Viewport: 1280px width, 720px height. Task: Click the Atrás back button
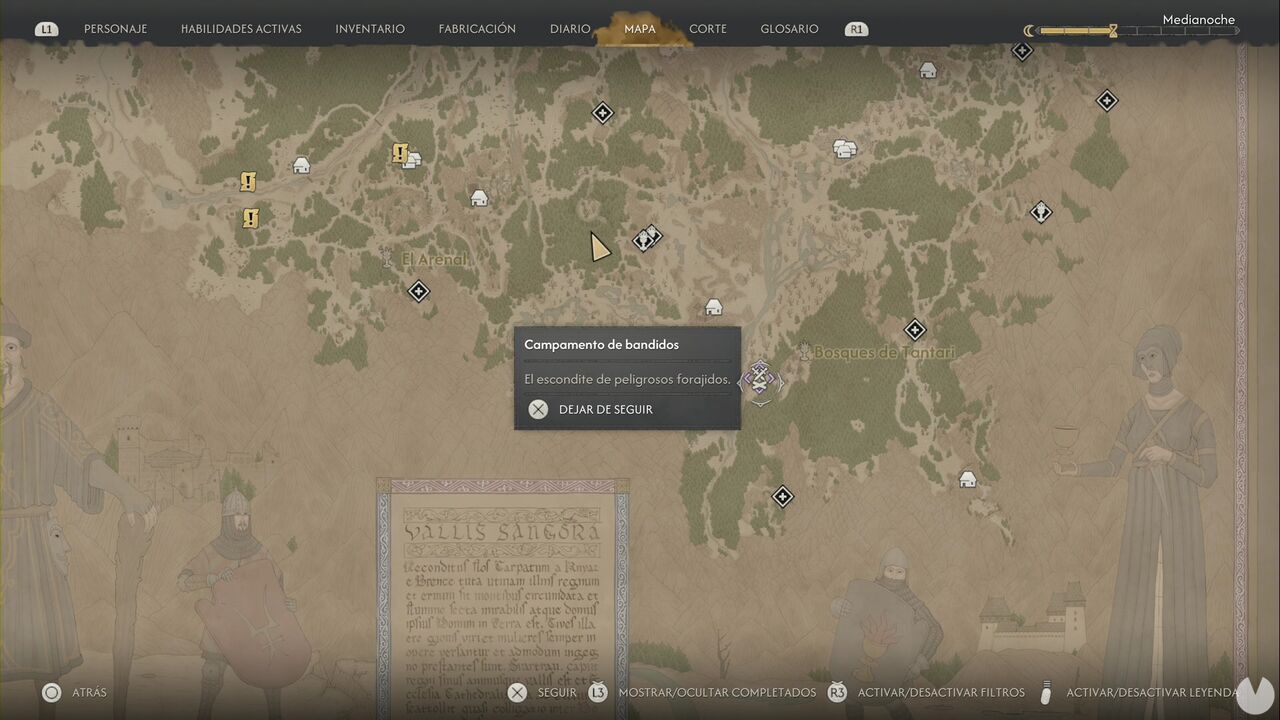tap(74, 692)
